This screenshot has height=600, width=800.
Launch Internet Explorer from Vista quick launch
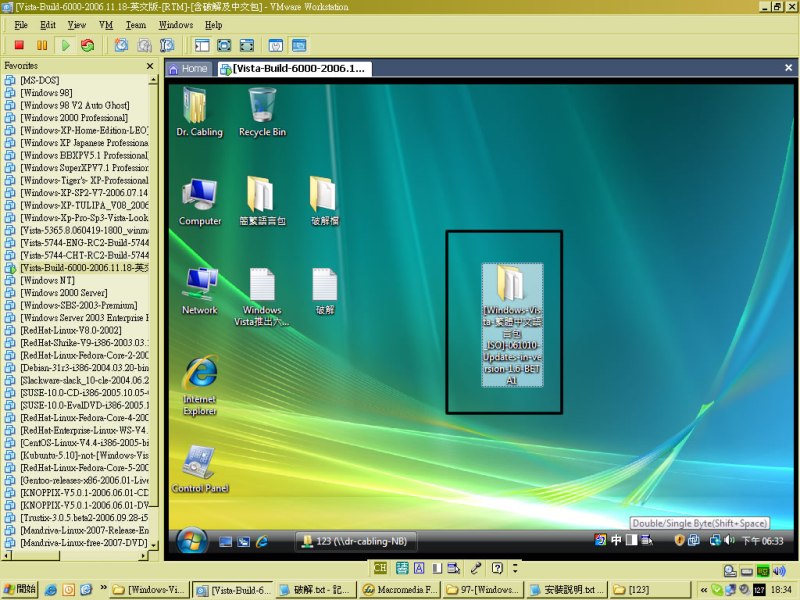[262, 541]
